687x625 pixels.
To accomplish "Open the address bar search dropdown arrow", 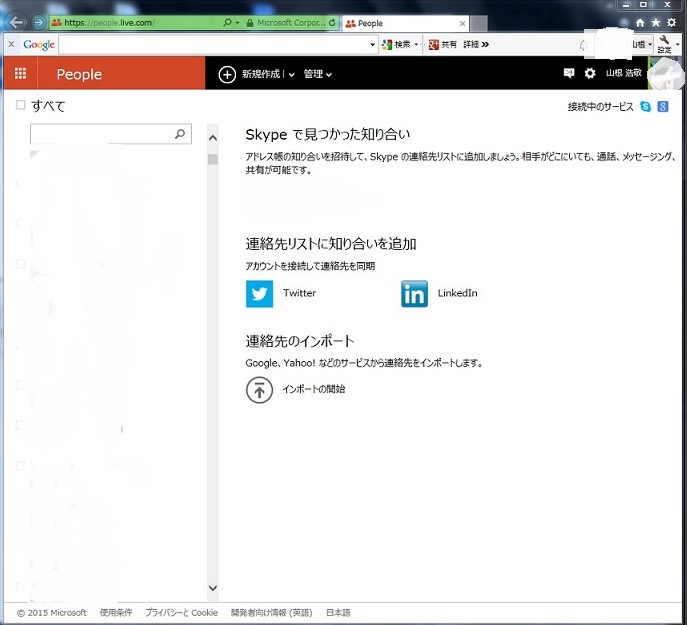I will pyautogui.click(x=237, y=22).
